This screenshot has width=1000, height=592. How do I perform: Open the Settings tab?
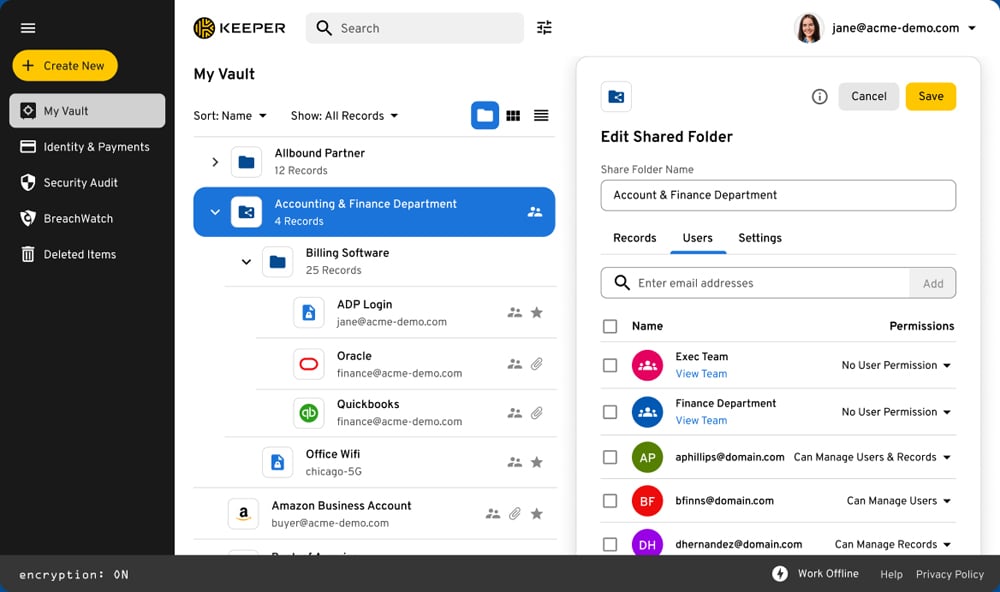click(x=759, y=238)
